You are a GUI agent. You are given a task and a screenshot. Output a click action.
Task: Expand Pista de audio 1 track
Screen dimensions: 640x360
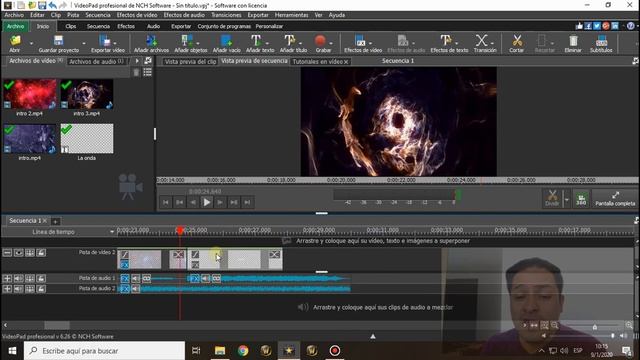tap(7, 278)
